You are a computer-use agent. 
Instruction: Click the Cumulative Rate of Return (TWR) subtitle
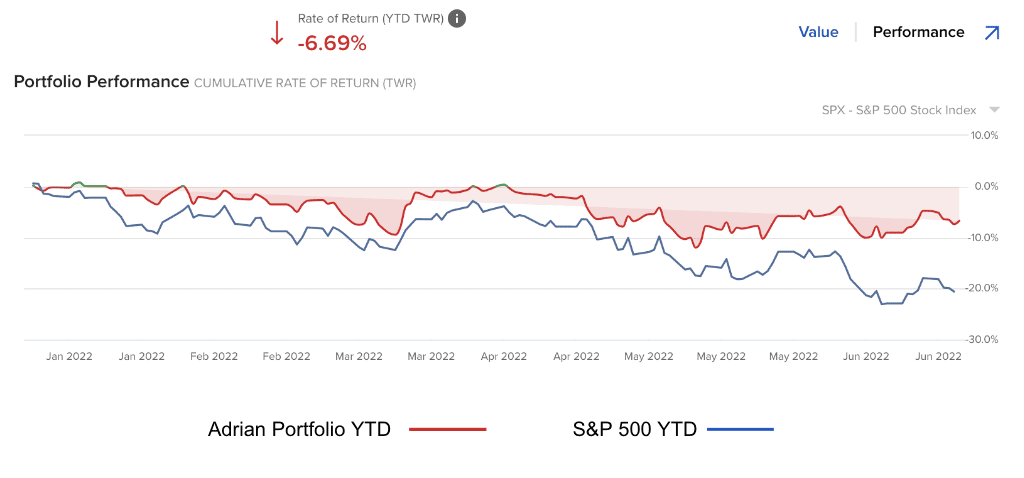point(304,83)
